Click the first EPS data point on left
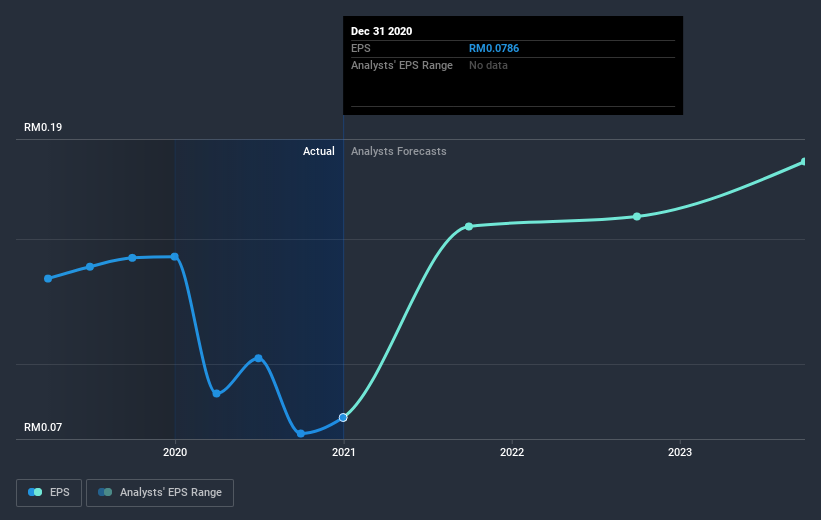 [48, 279]
